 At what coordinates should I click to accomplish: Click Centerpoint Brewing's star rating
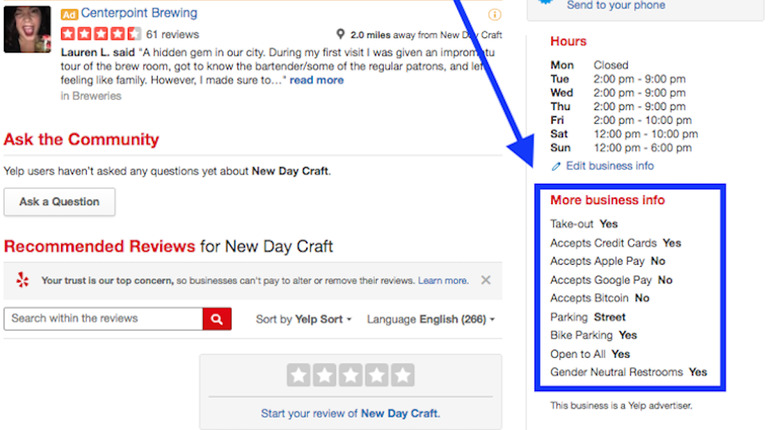(100, 34)
